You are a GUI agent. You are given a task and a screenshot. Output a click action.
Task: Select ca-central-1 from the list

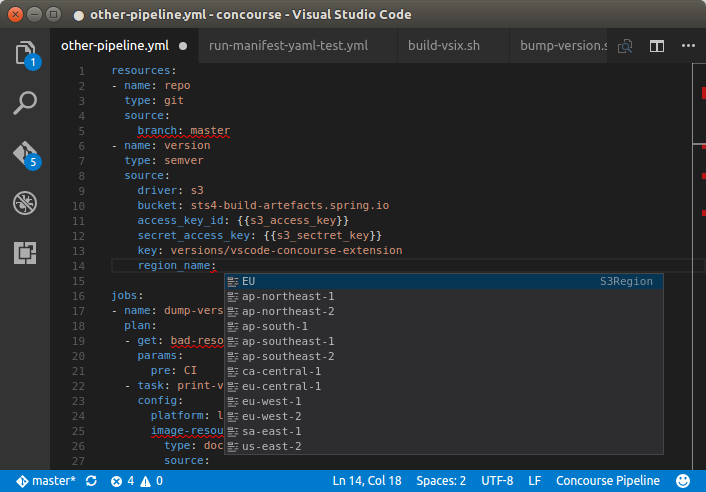(444, 371)
